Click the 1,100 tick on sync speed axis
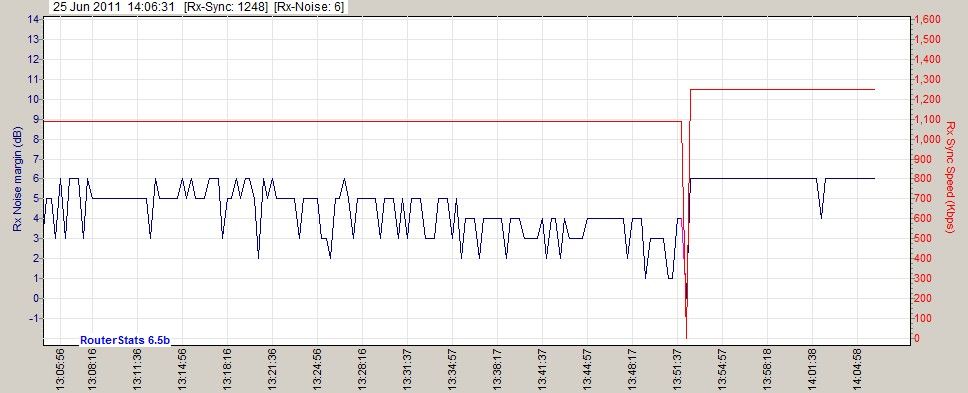The width and height of the screenshot is (968, 393). click(x=928, y=119)
